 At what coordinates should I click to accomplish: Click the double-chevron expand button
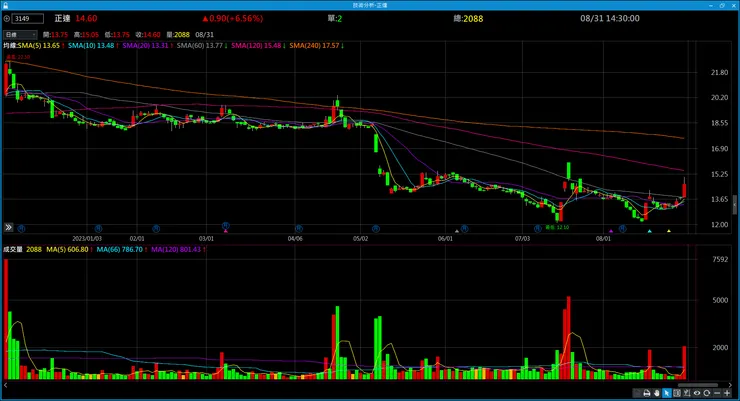[x=8, y=227]
